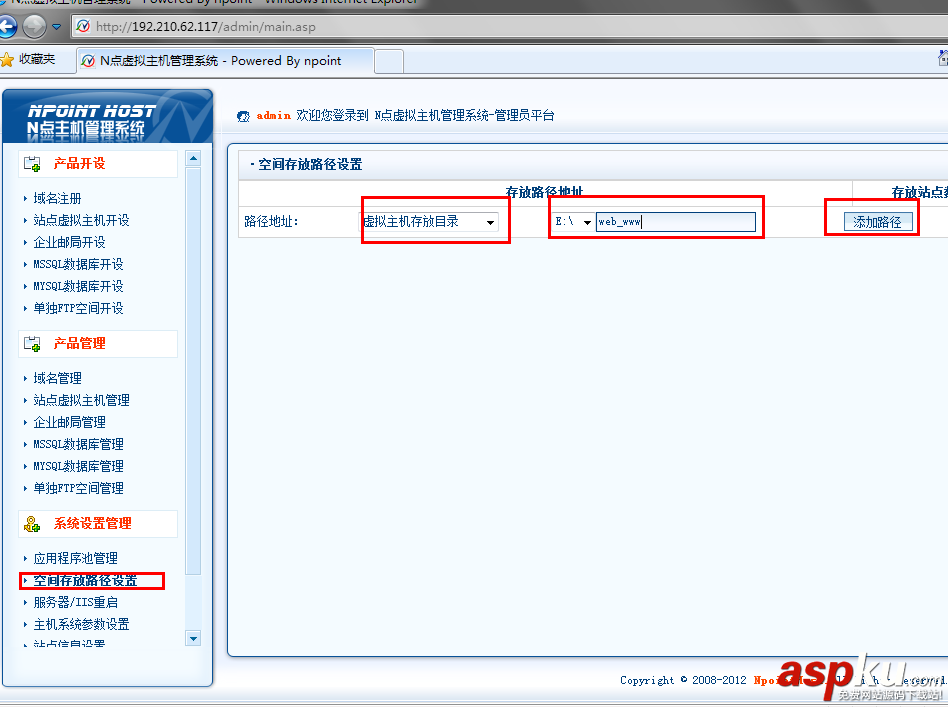Open 空间存放路径设置 link in sidebar
The height and width of the screenshot is (707, 948).
[85, 581]
